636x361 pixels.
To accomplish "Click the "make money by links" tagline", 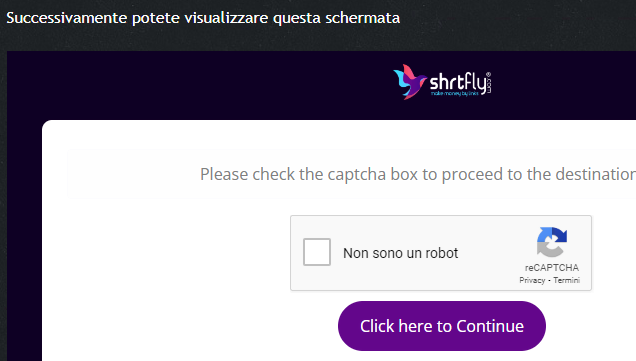I will pyautogui.click(x=455, y=94).
